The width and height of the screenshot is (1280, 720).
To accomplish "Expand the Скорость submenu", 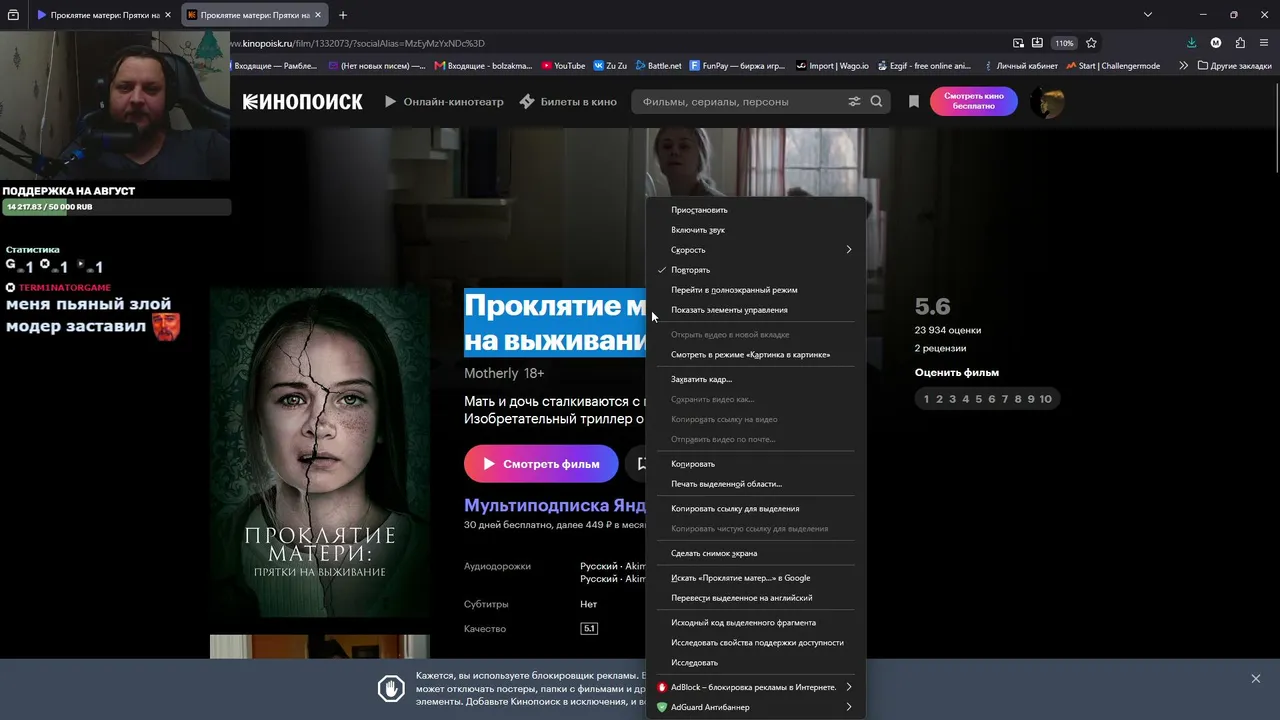I will click(x=755, y=250).
